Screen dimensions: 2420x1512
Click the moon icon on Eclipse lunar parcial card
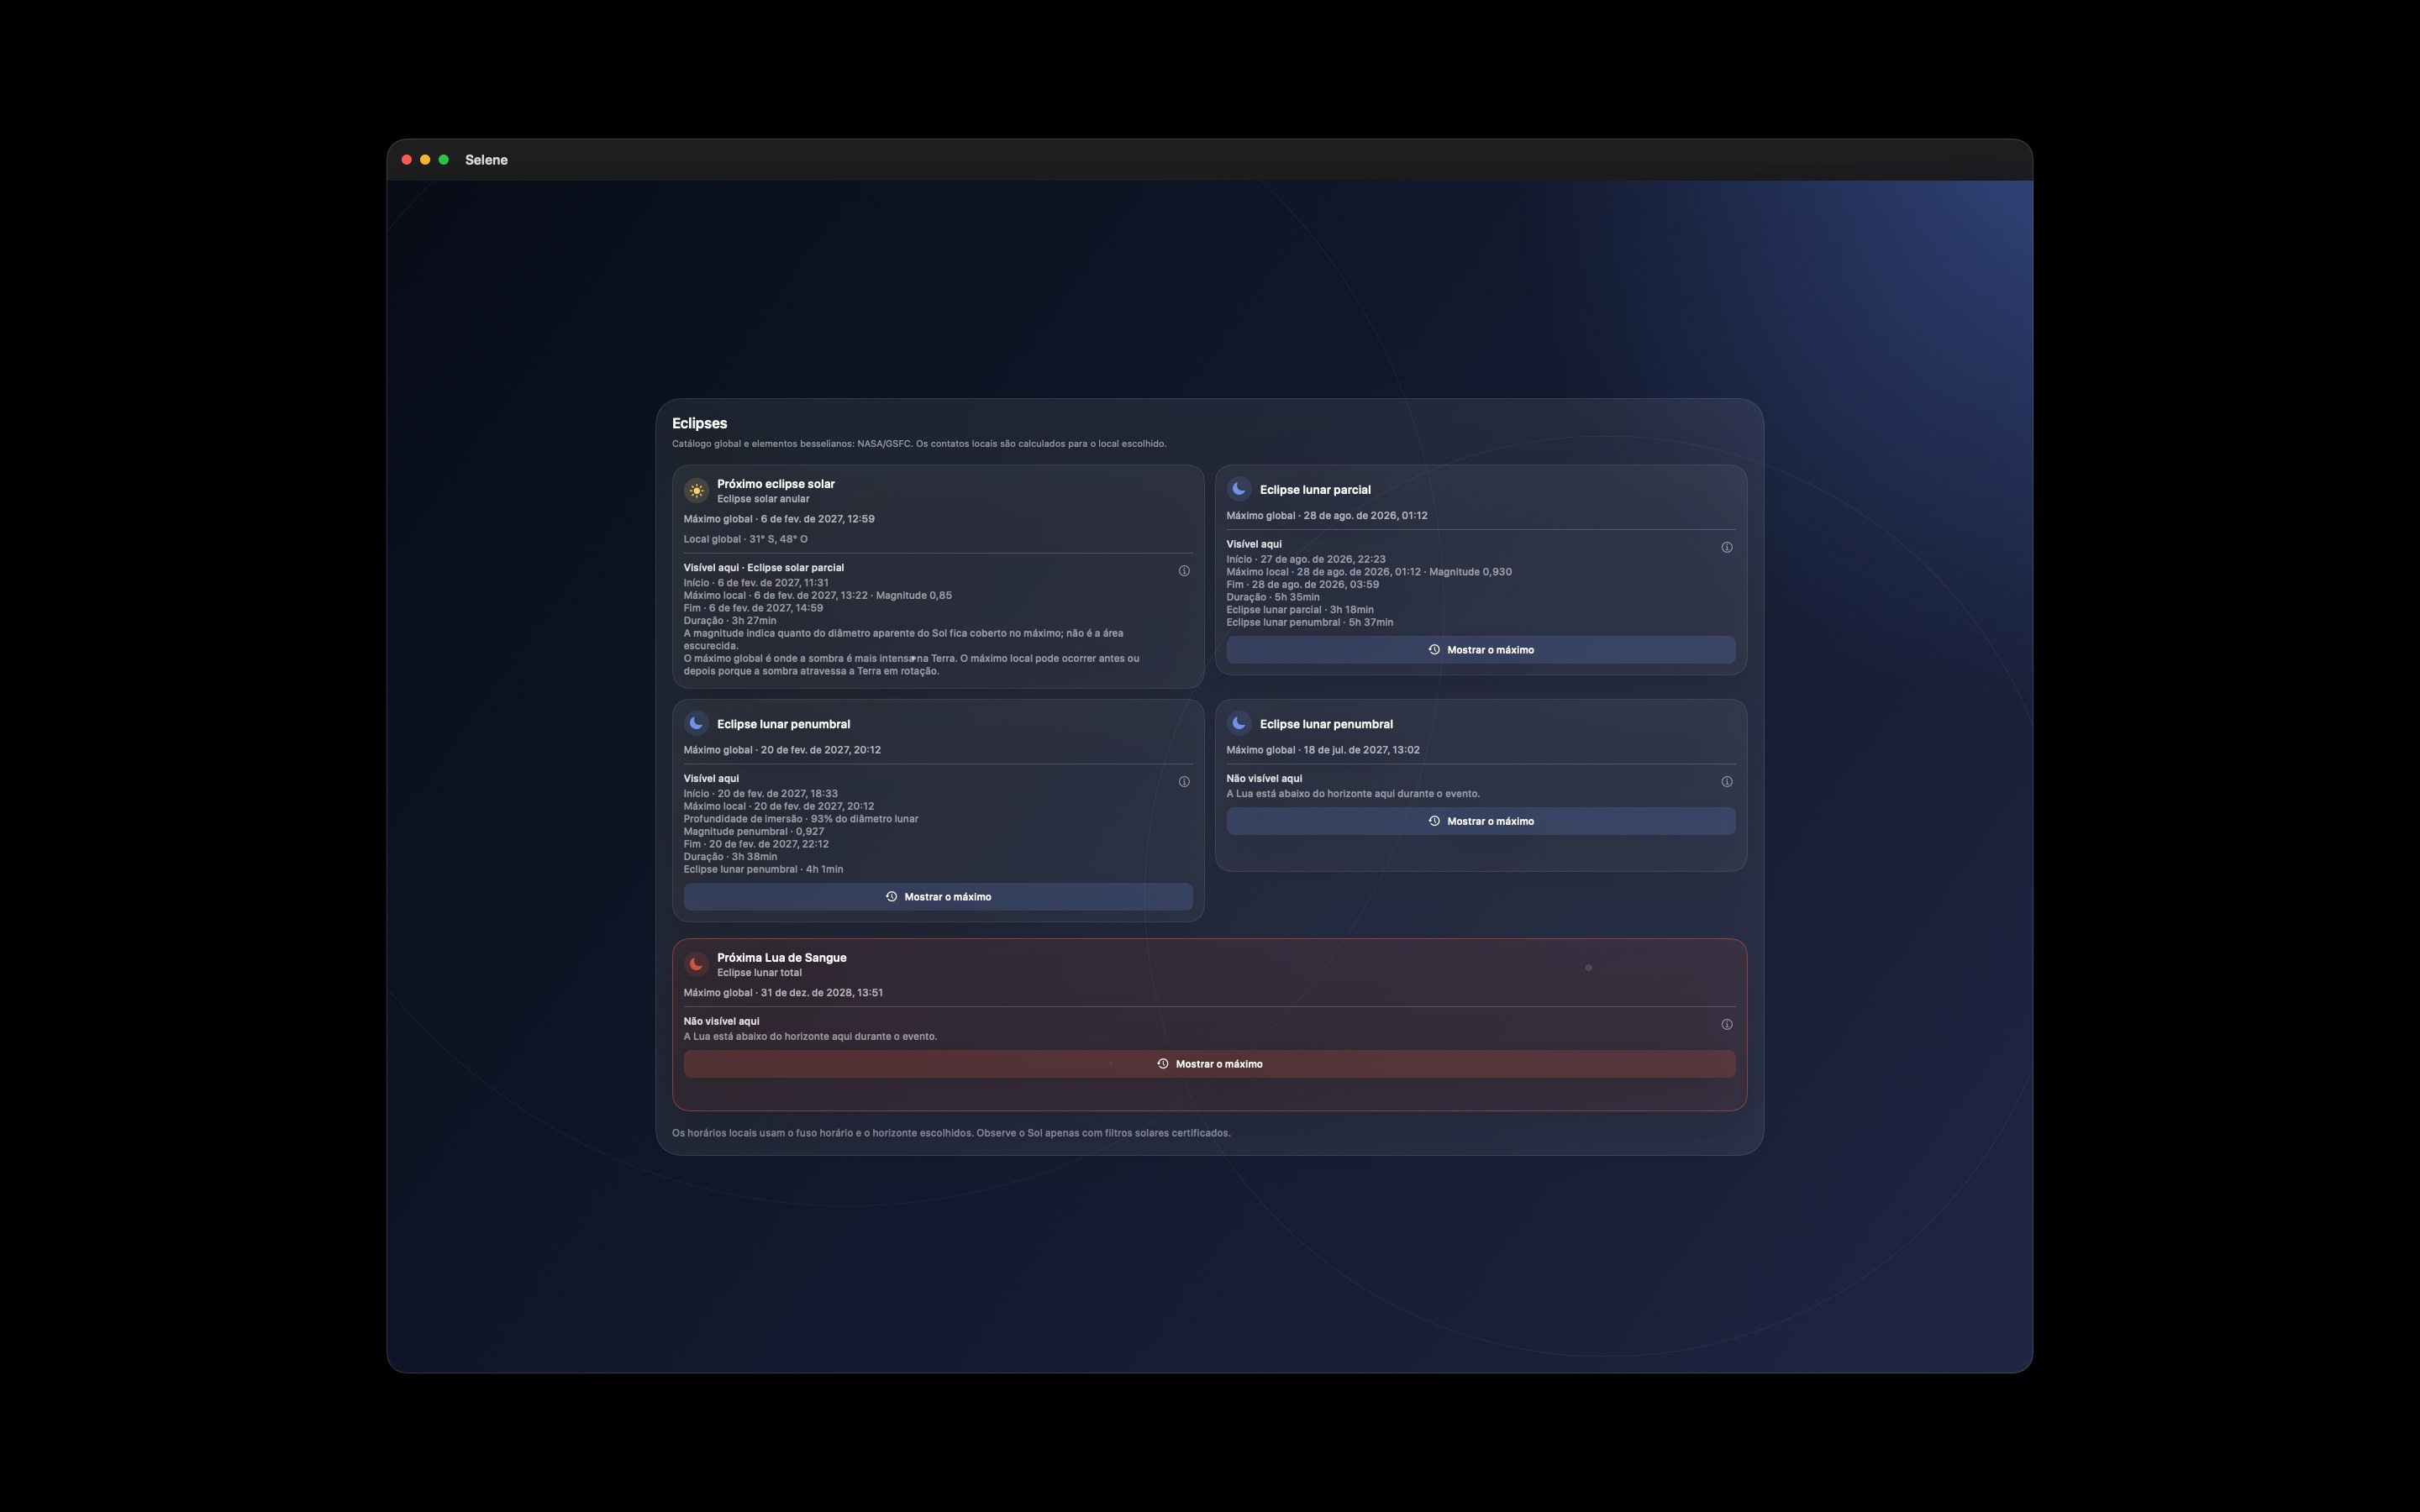tap(1239, 489)
